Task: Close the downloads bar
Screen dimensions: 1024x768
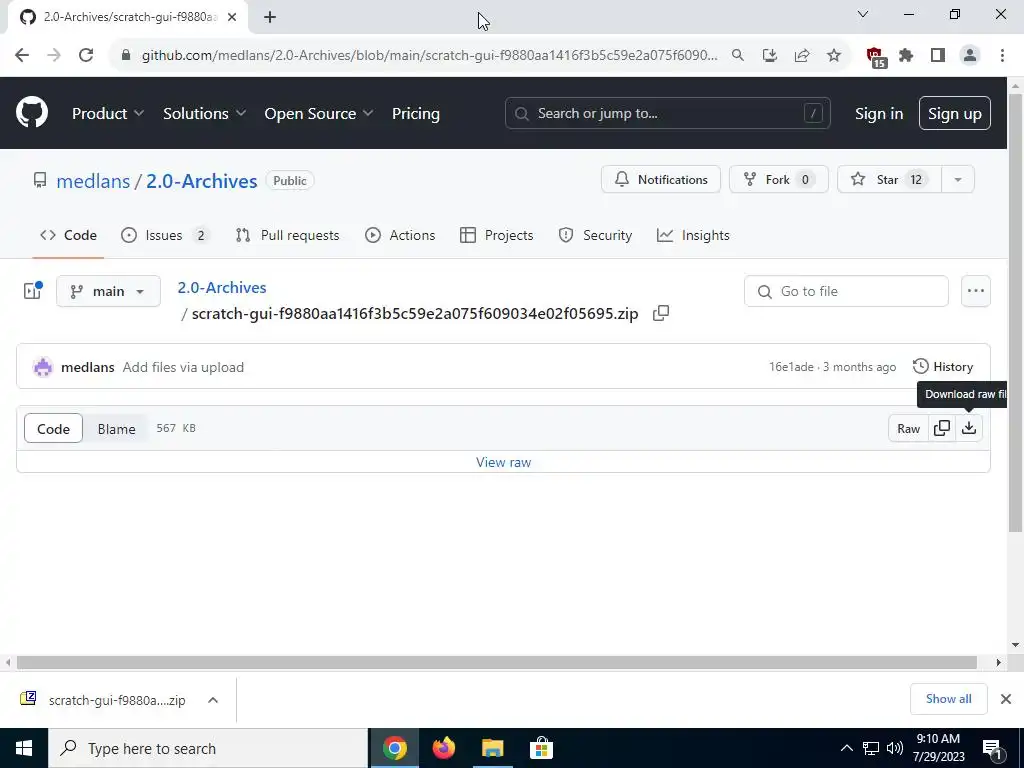Action: (1006, 699)
